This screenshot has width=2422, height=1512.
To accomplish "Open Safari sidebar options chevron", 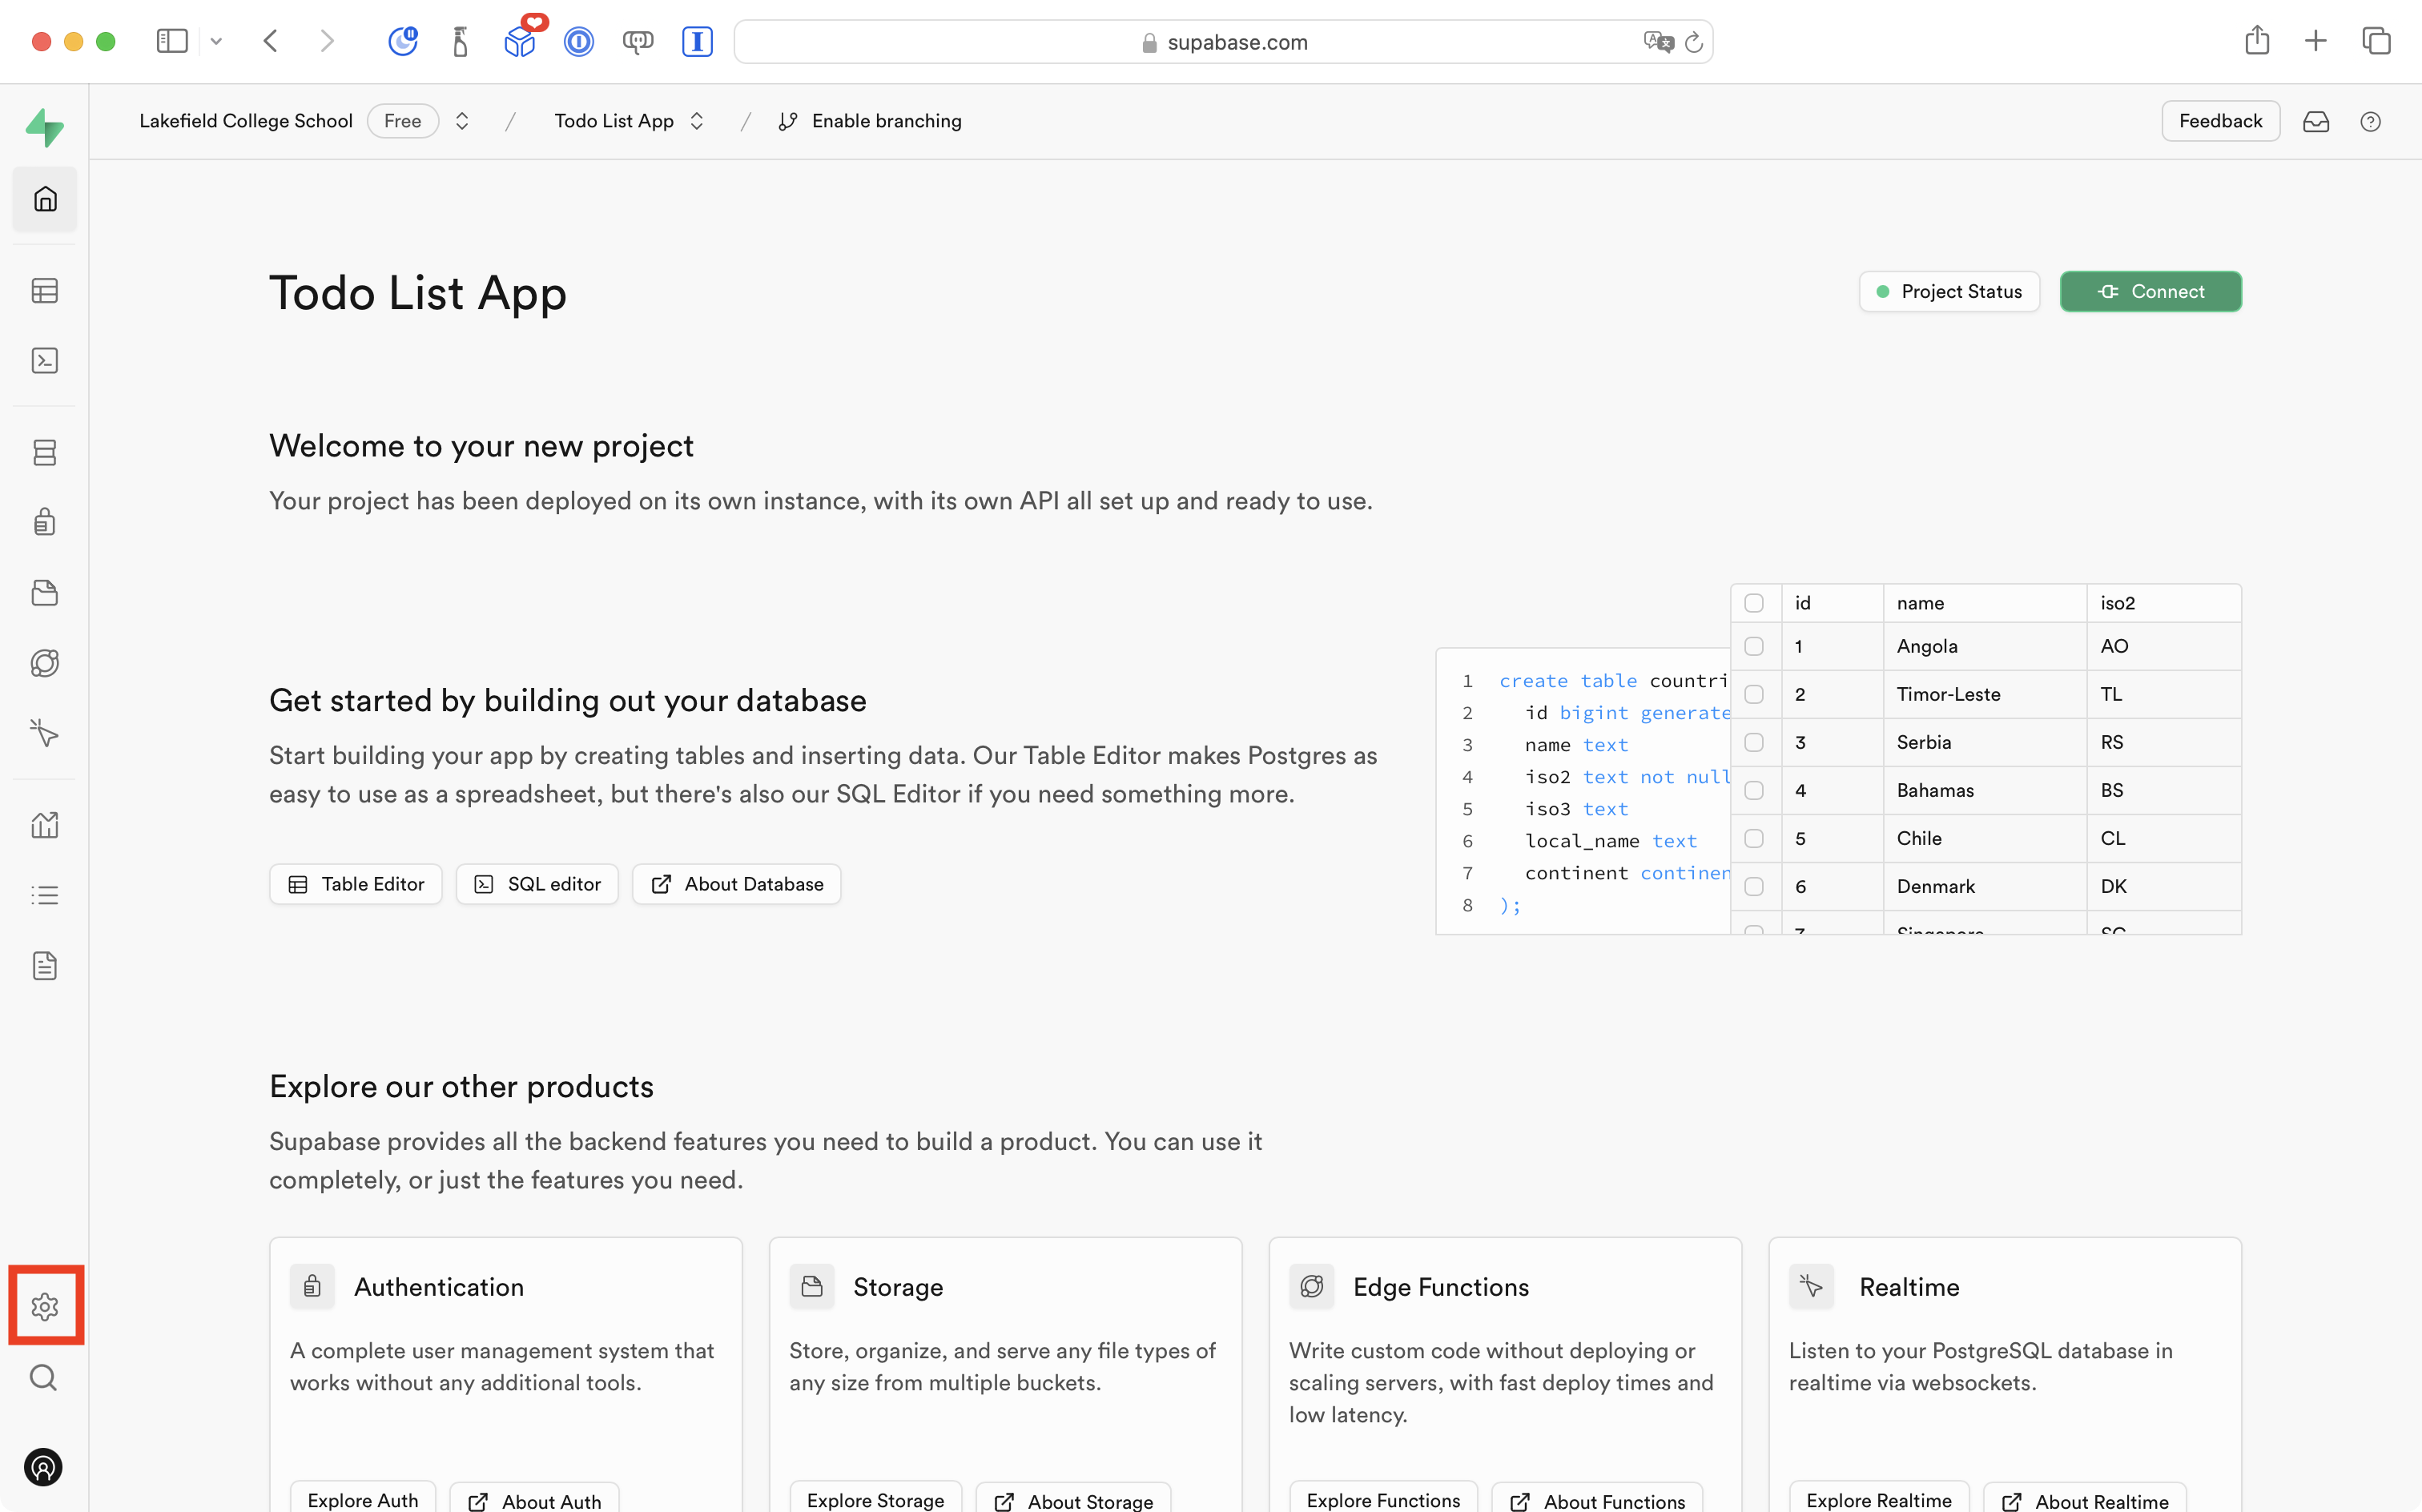I will point(216,41).
